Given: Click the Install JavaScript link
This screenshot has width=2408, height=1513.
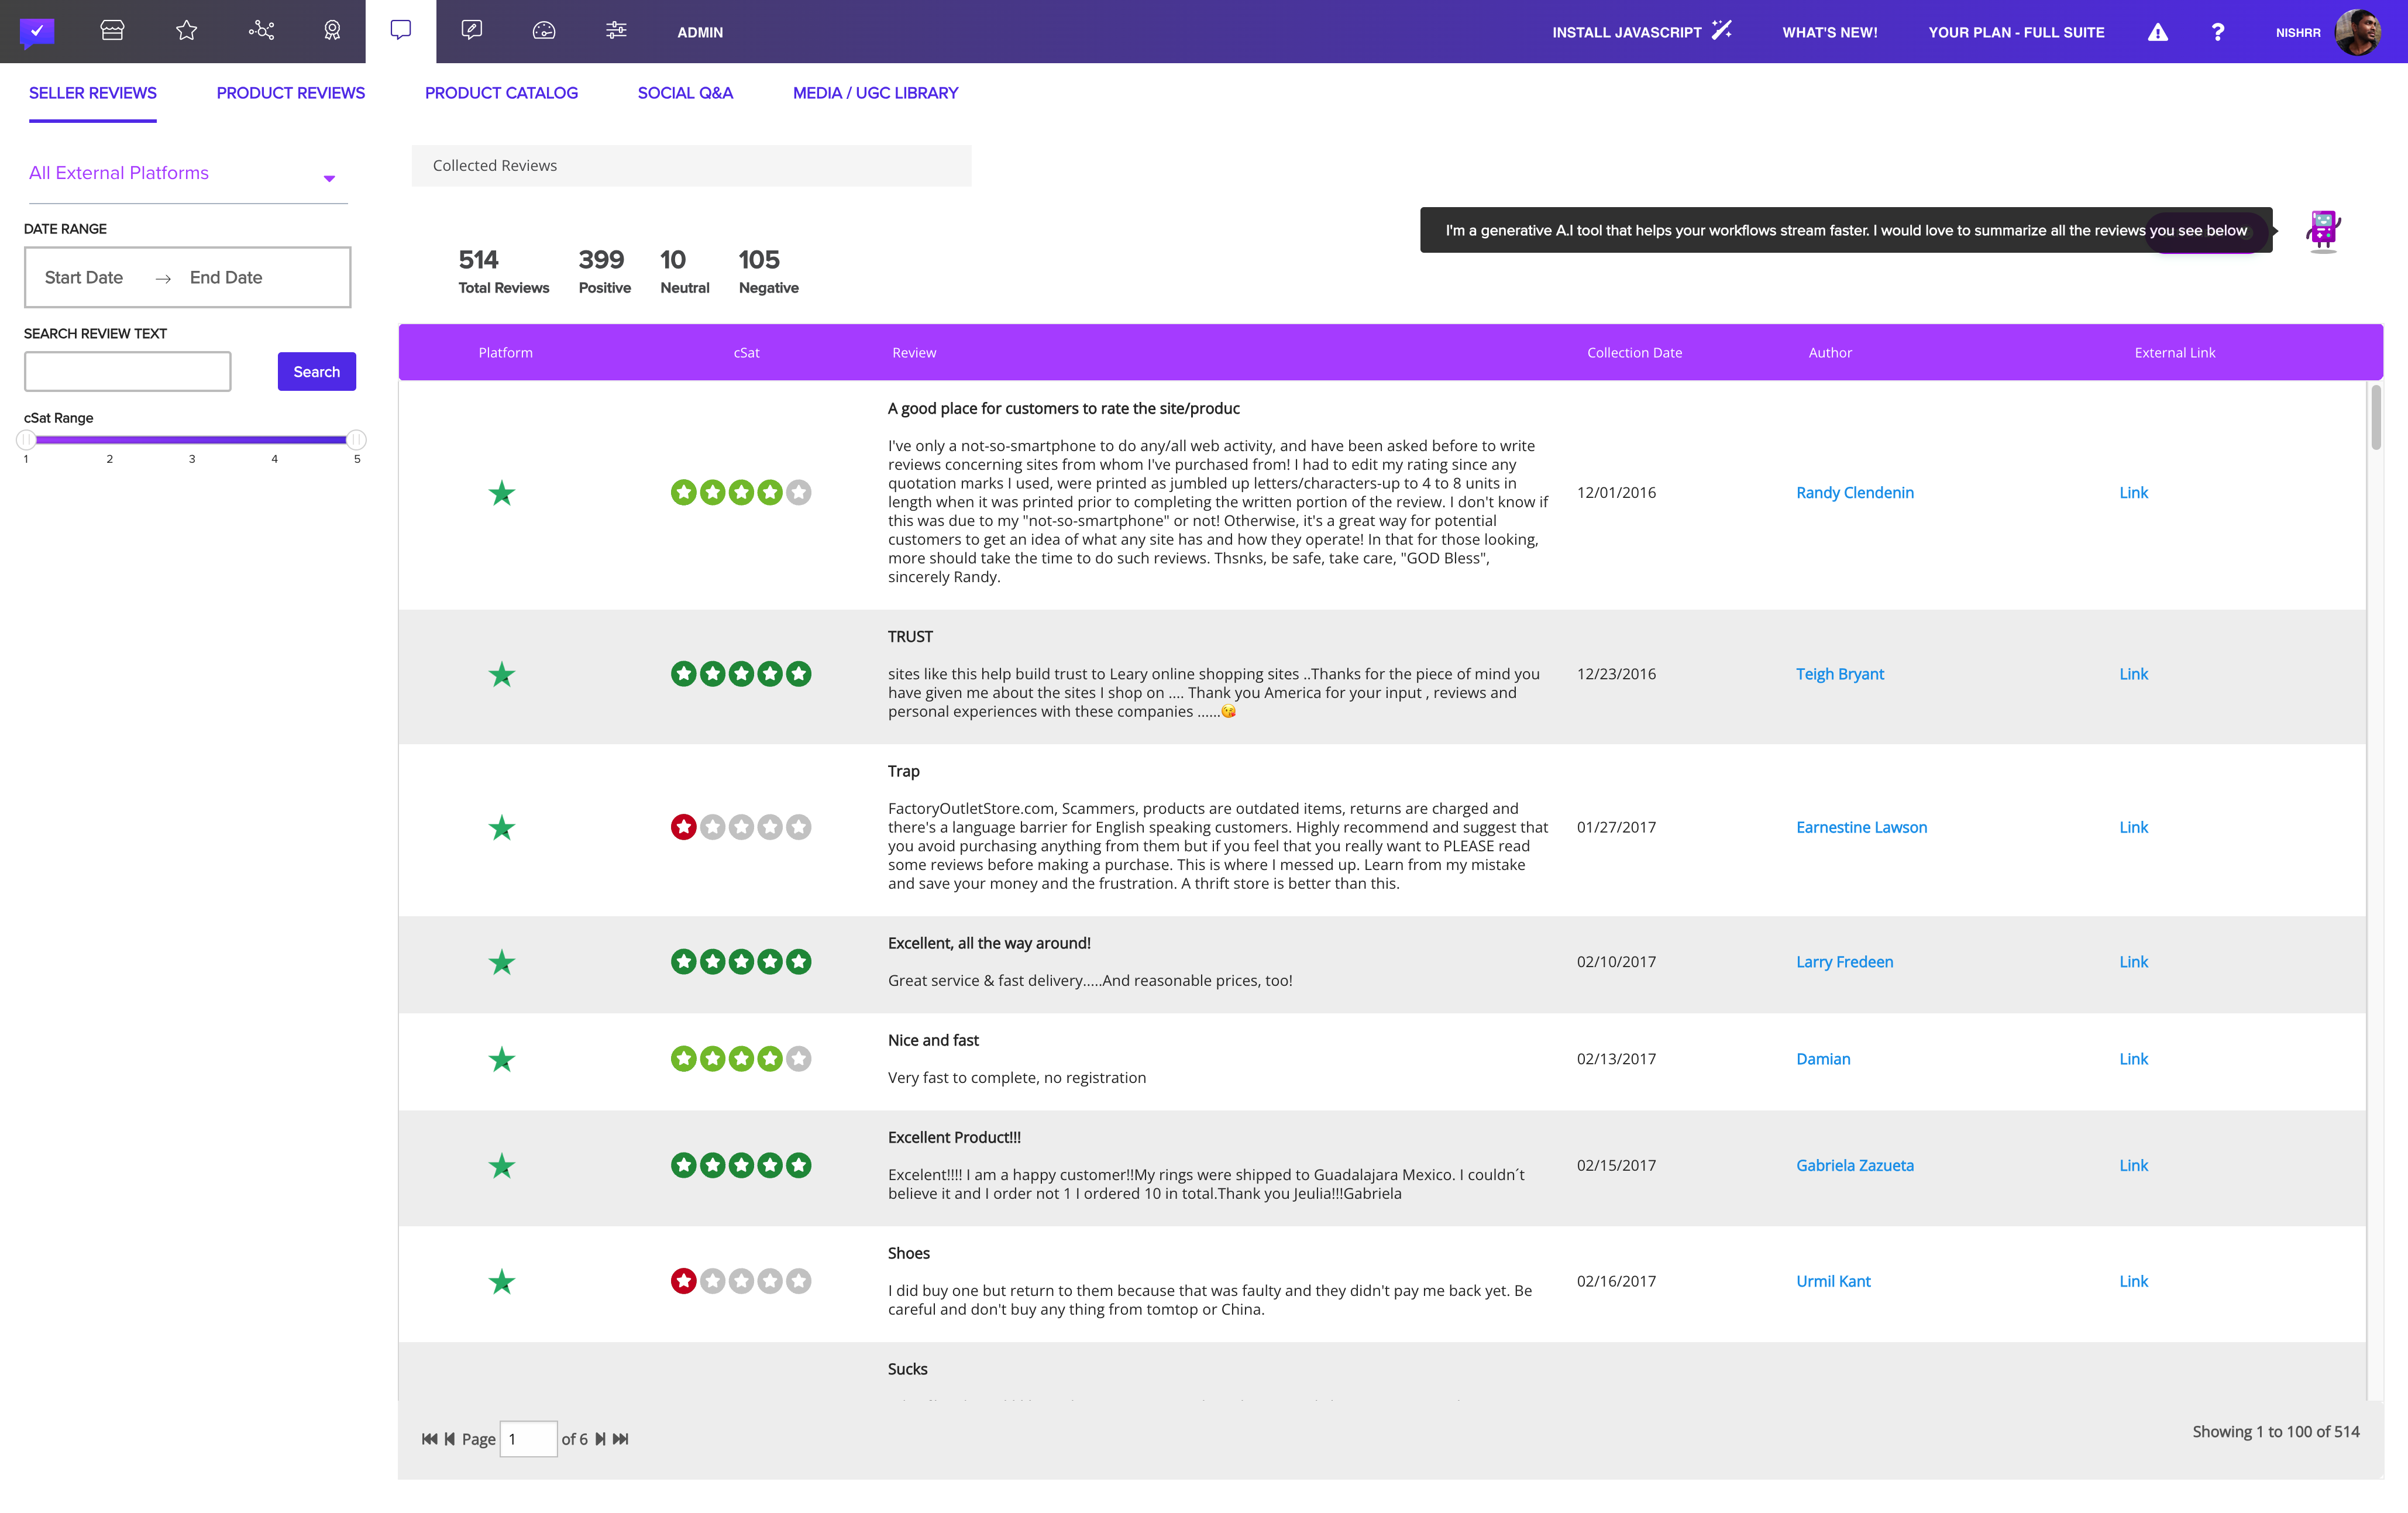Looking at the screenshot, I should (x=1641, y=32).
